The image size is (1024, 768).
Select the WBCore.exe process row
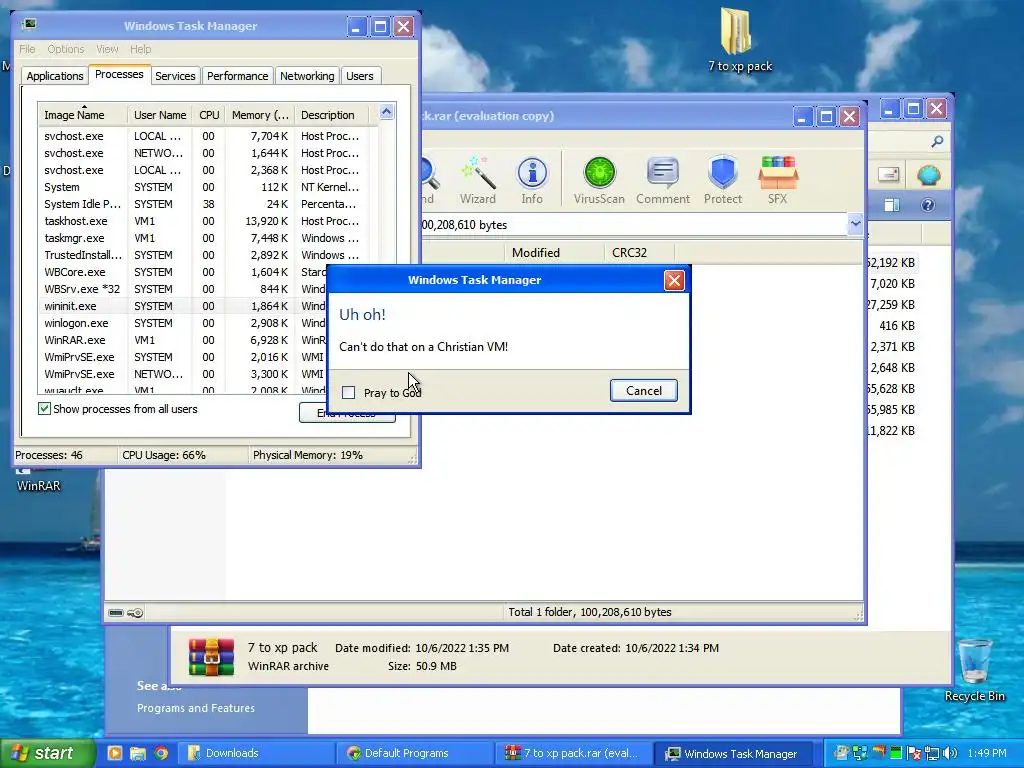coord(183,272)
